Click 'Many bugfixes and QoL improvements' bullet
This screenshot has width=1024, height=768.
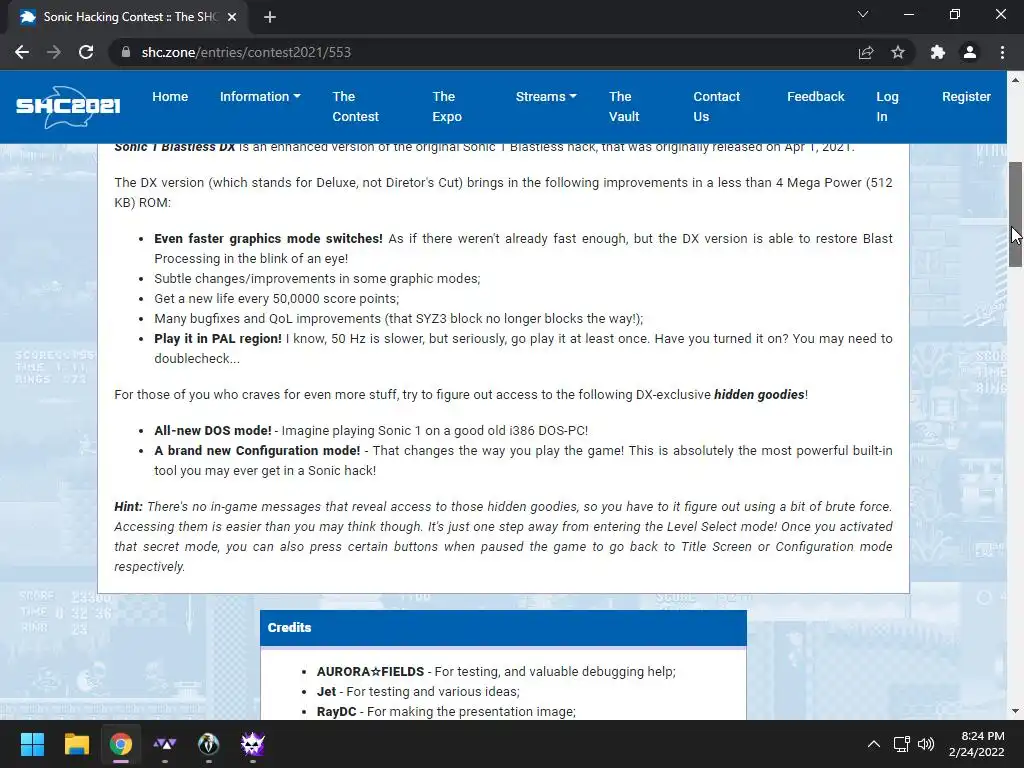pos(398,319)
